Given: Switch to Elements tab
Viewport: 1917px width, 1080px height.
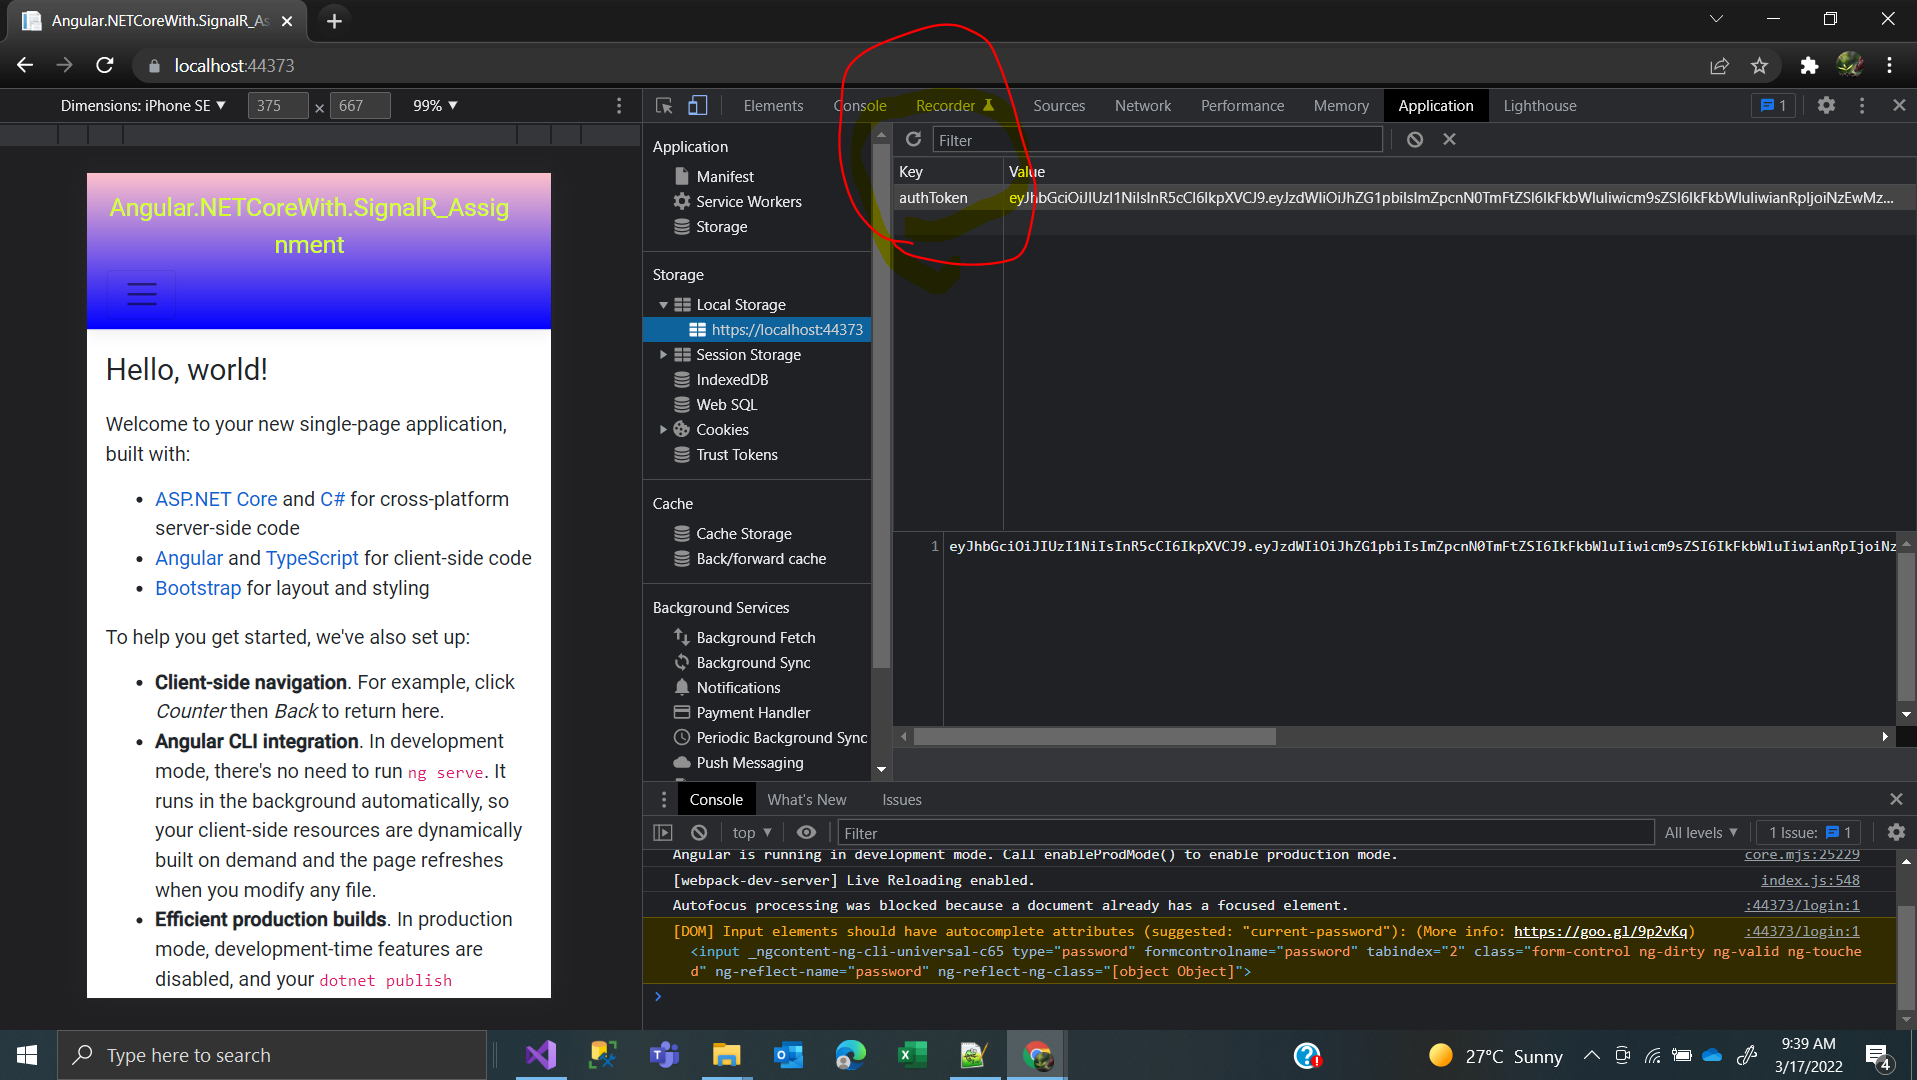Looking at the screenshot, I should pos(773,105).
